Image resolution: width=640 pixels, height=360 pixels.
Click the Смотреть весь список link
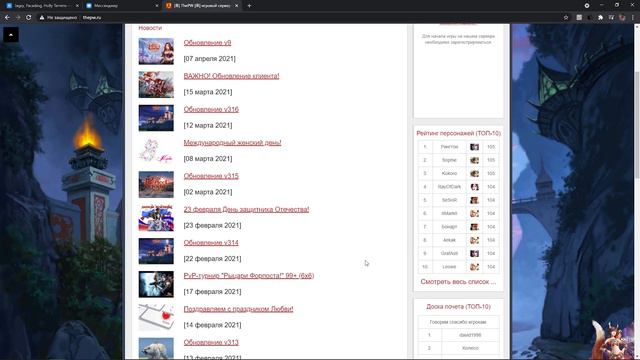458,282
